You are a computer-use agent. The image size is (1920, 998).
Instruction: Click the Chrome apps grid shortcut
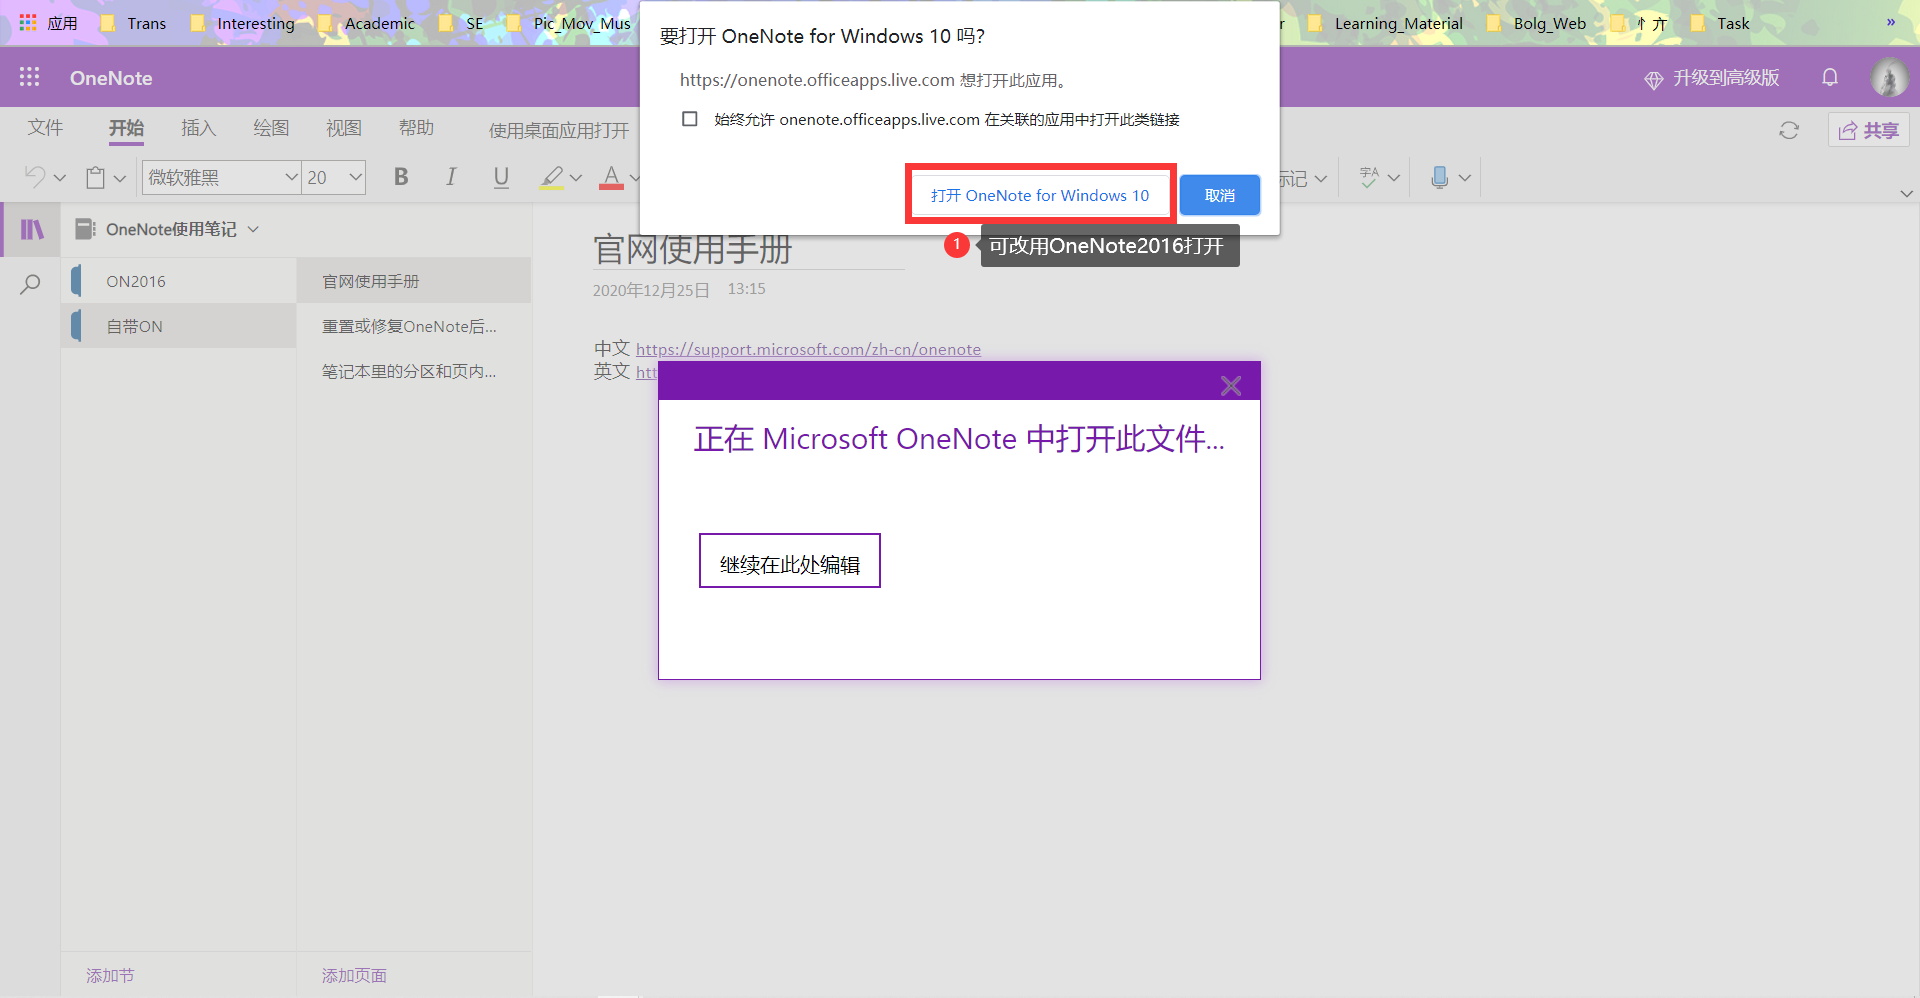(28, 23)
